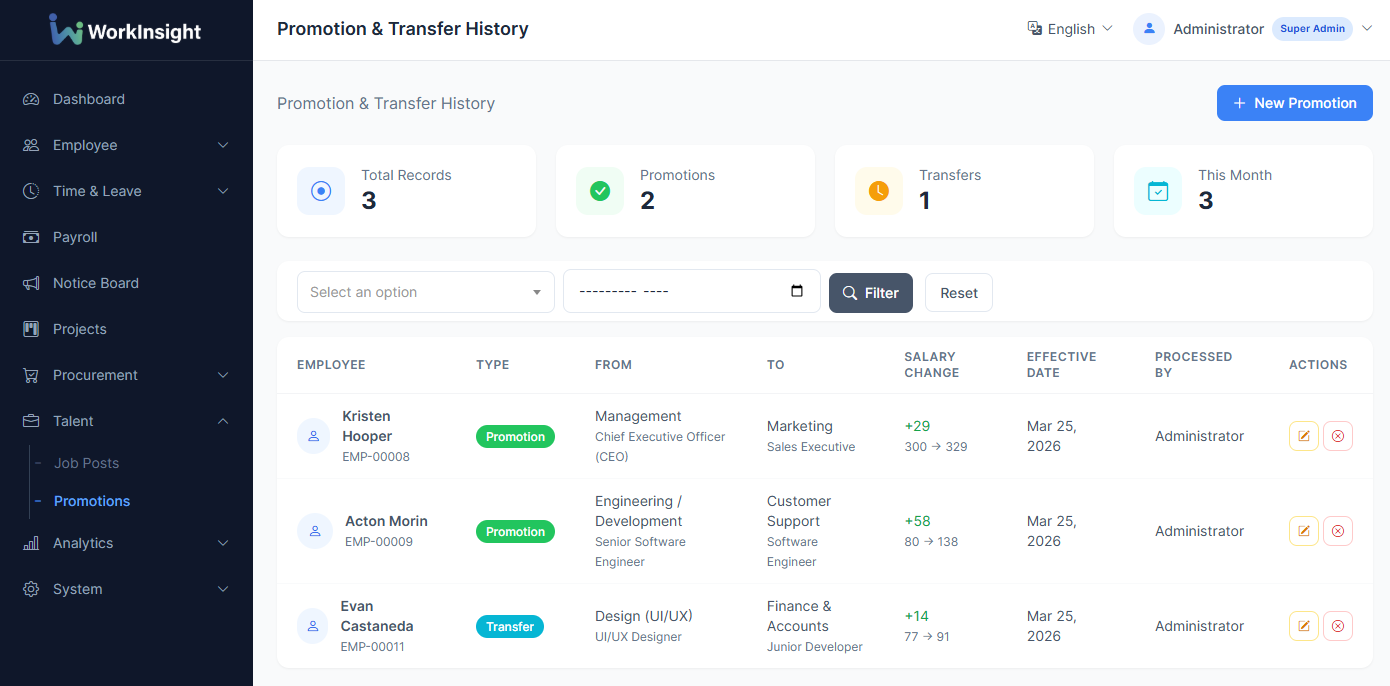Screen dimensions: 1390x686
Task: Open the Select an option dropdown
Action: pyautogui.click(x=425, y=292)
